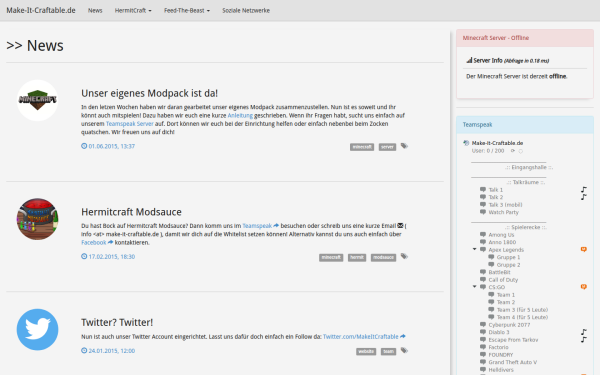This screenshot has width=600, height=375.
Task: Click the Twitter bird logo image
Action: 38,329
